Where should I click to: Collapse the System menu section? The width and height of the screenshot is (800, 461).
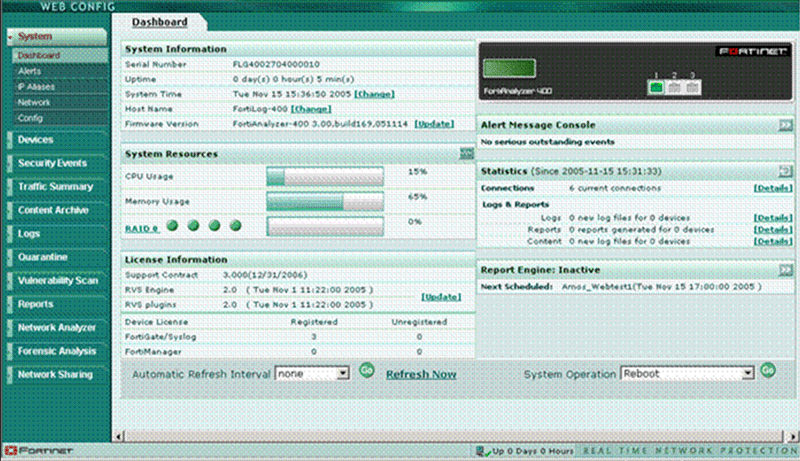point(57,37)
